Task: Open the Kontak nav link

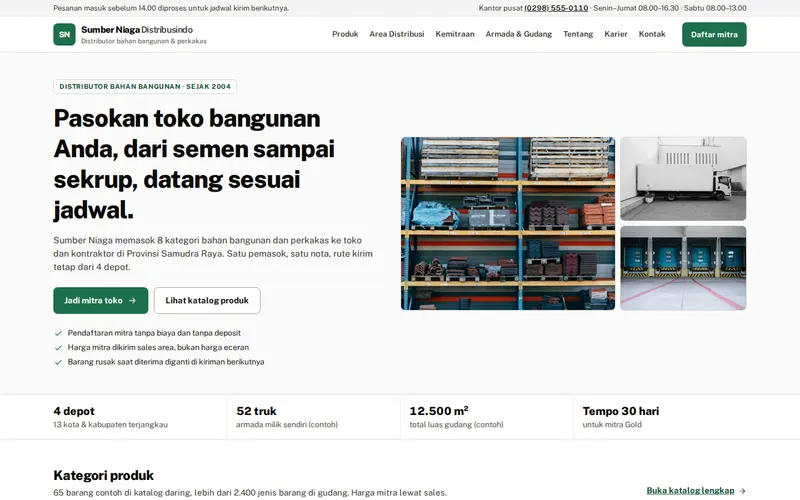Action: [x=652, y=34]
